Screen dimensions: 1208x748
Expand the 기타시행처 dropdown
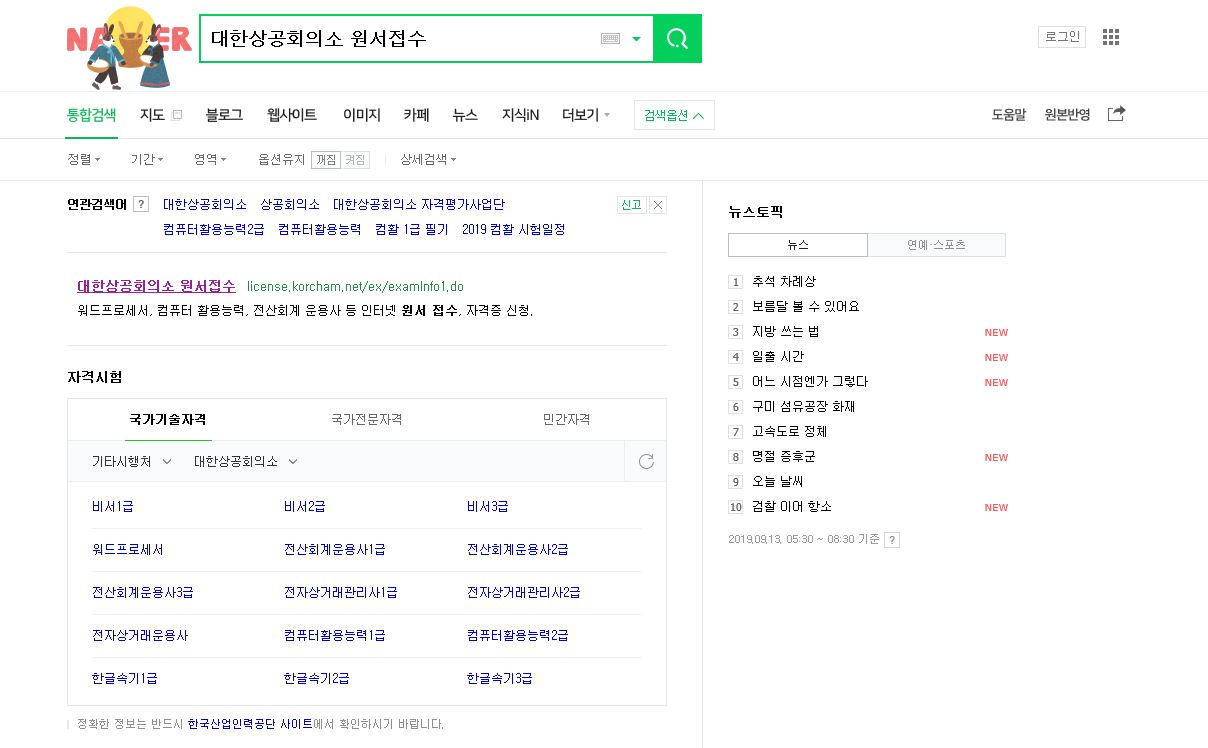(132, 461)
